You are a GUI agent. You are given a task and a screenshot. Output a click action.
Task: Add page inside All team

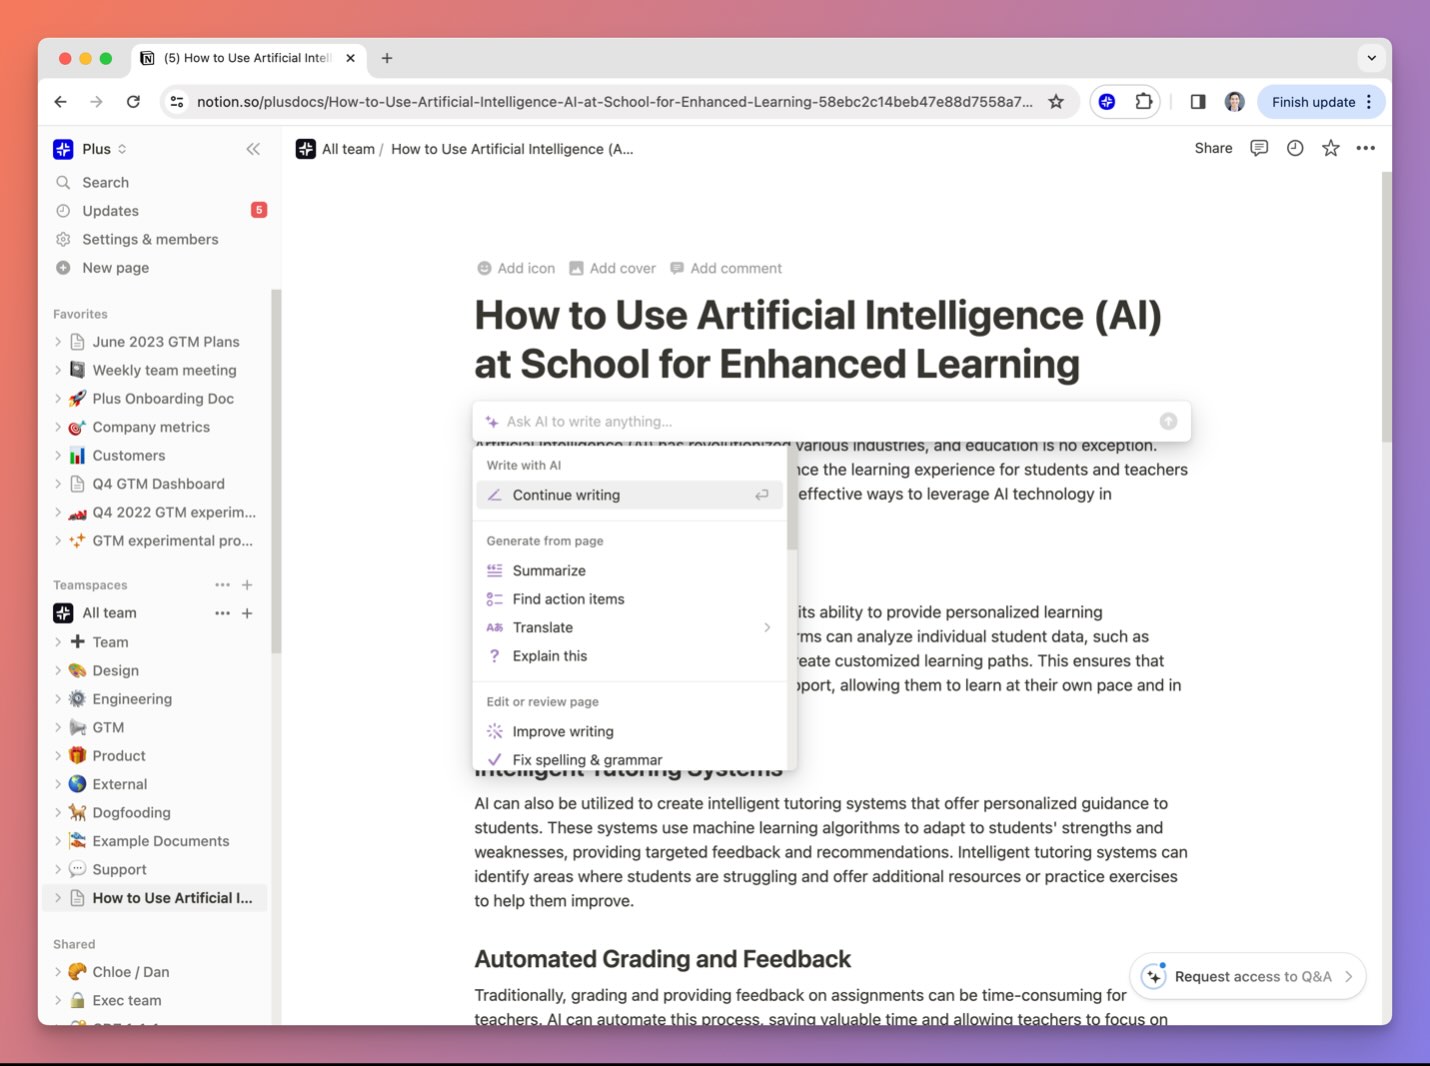[247, 613]
